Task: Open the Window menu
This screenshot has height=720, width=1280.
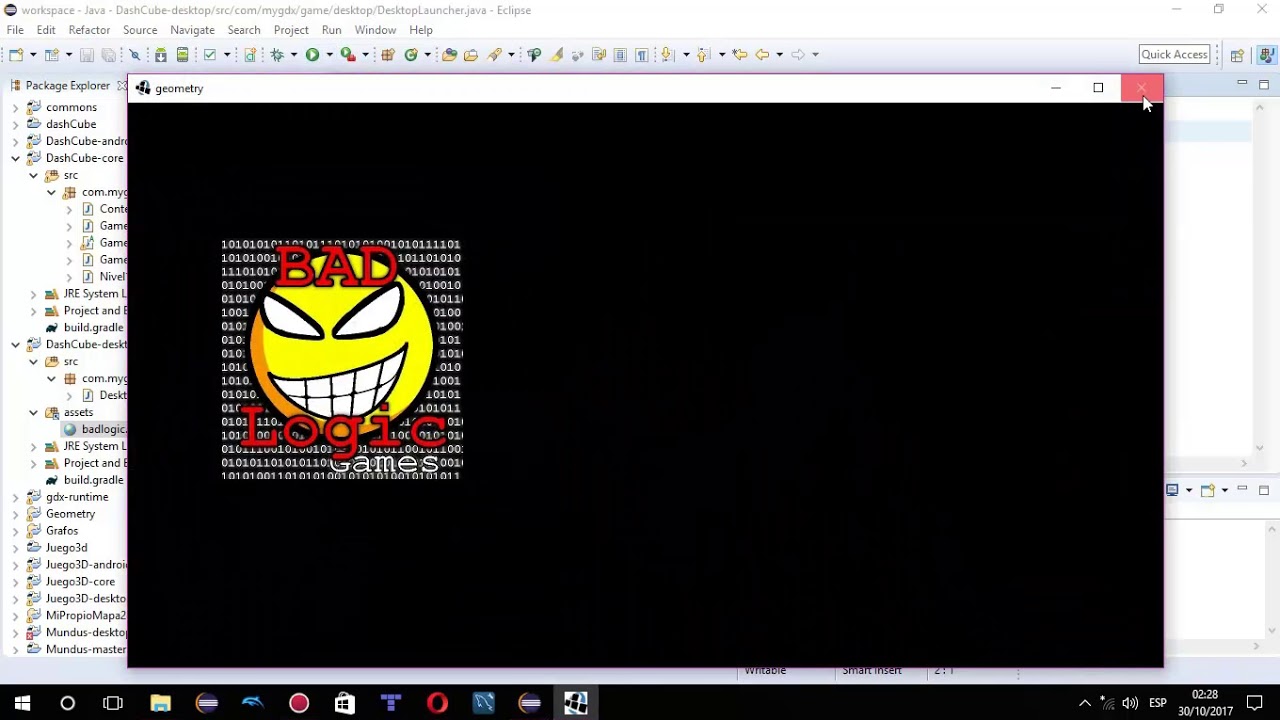Action: (x=375, y=30)
